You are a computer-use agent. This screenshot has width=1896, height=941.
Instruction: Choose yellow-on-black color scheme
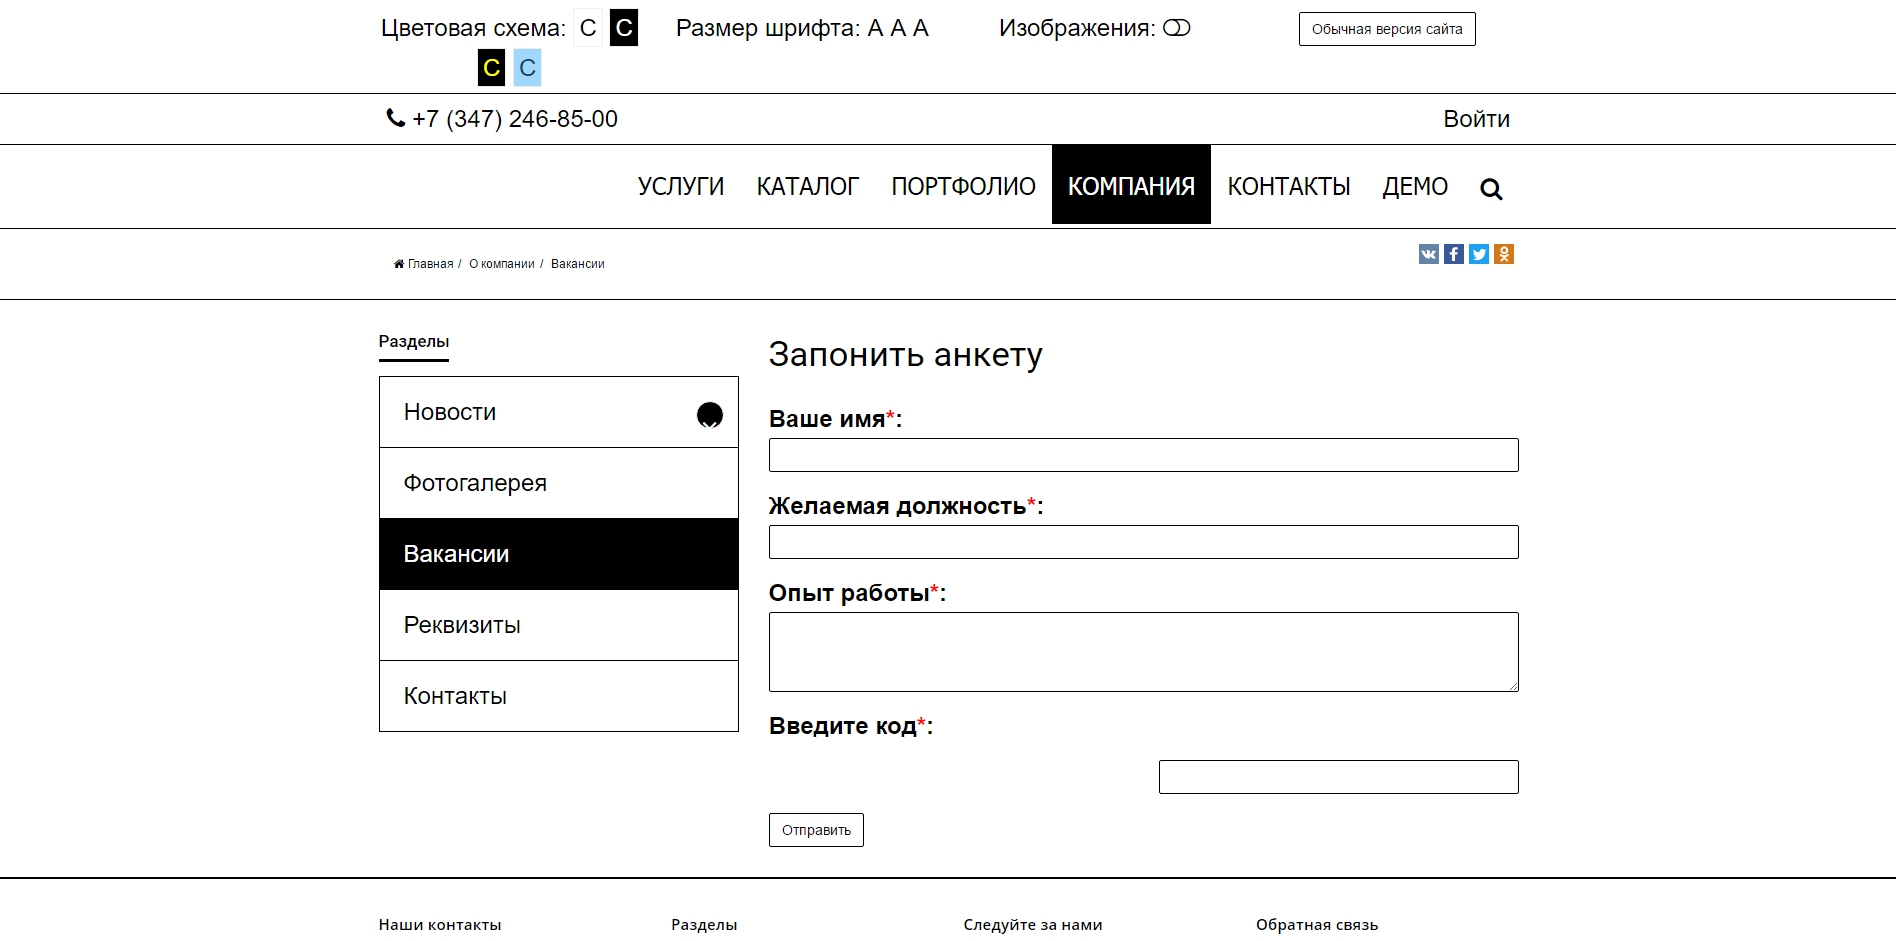pyautogui.click(x=491, y=68)
